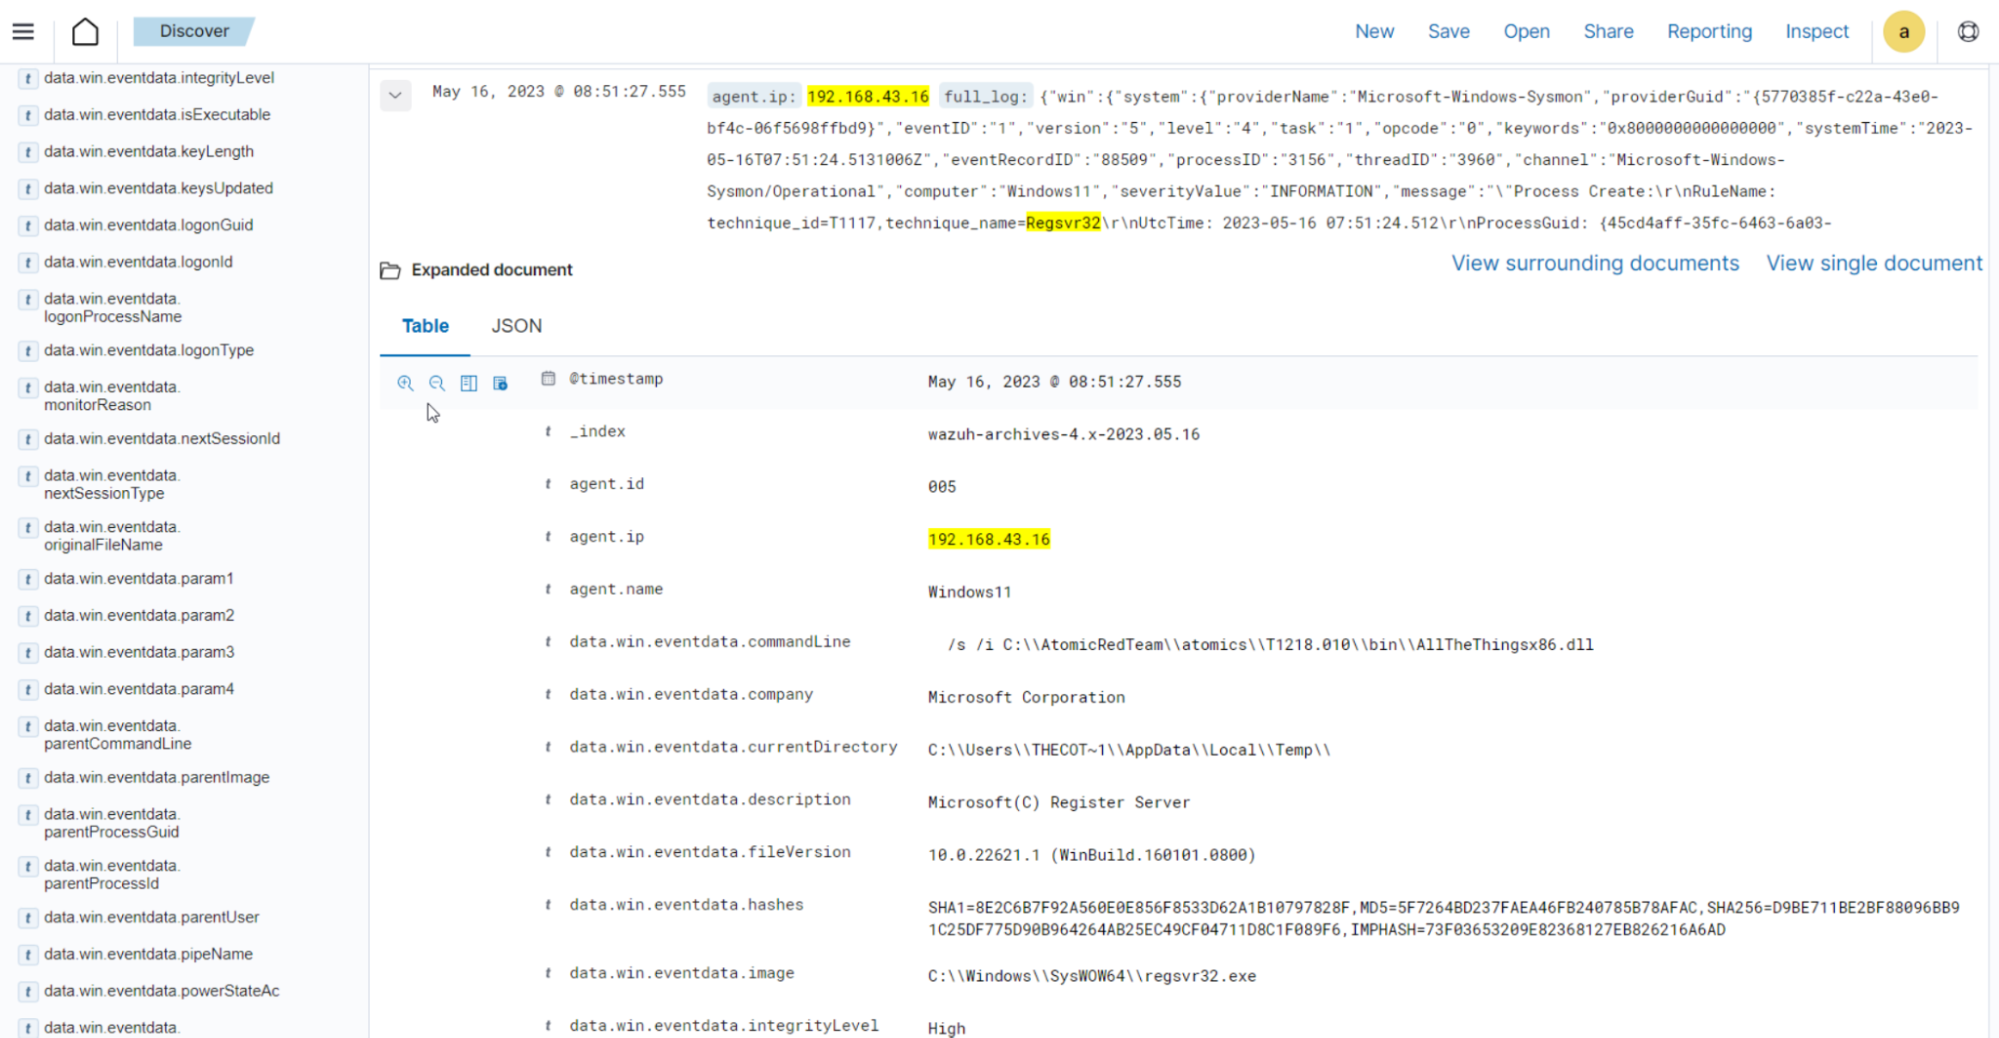Open View surrounding documents link

(1595, 263)
